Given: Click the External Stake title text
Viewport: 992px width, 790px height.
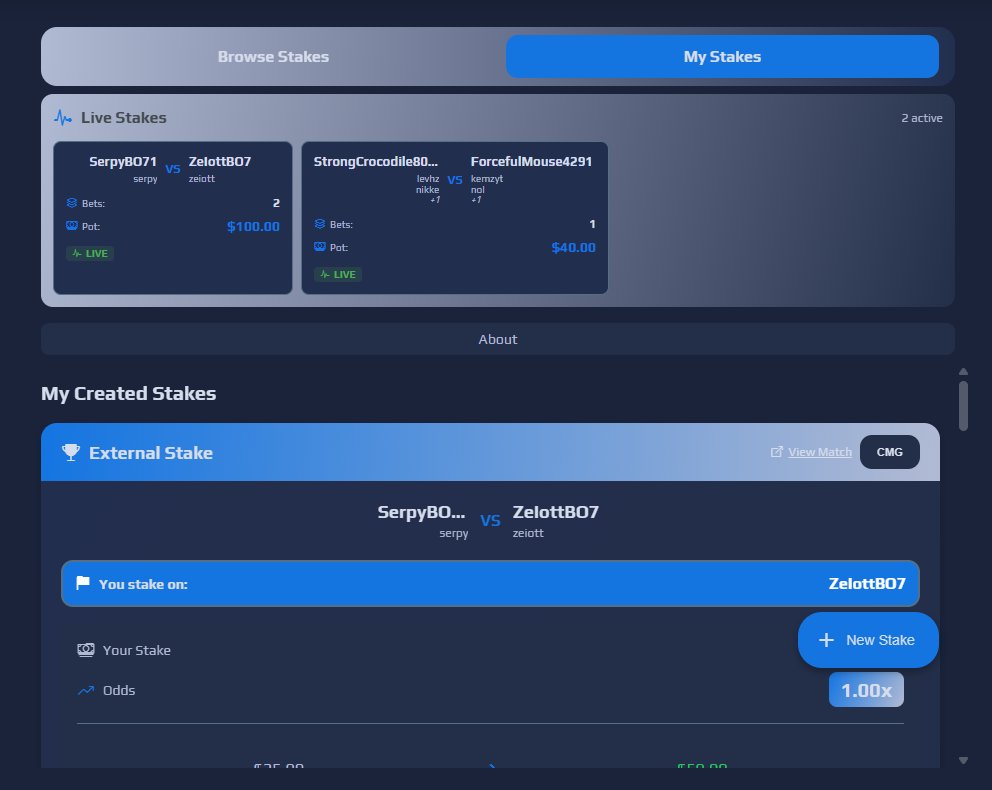Looking at the screenshot, I should point(151,453).
